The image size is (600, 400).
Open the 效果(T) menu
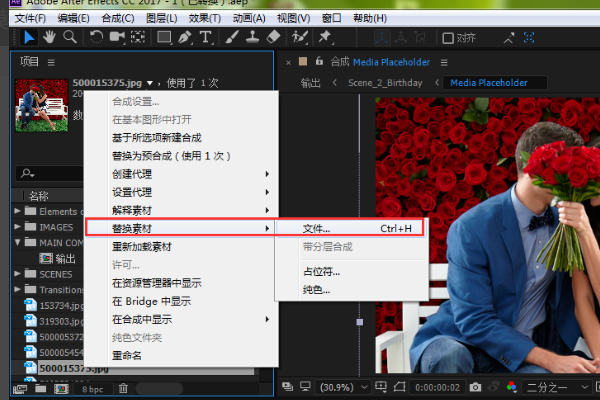[x=205, y=18]
